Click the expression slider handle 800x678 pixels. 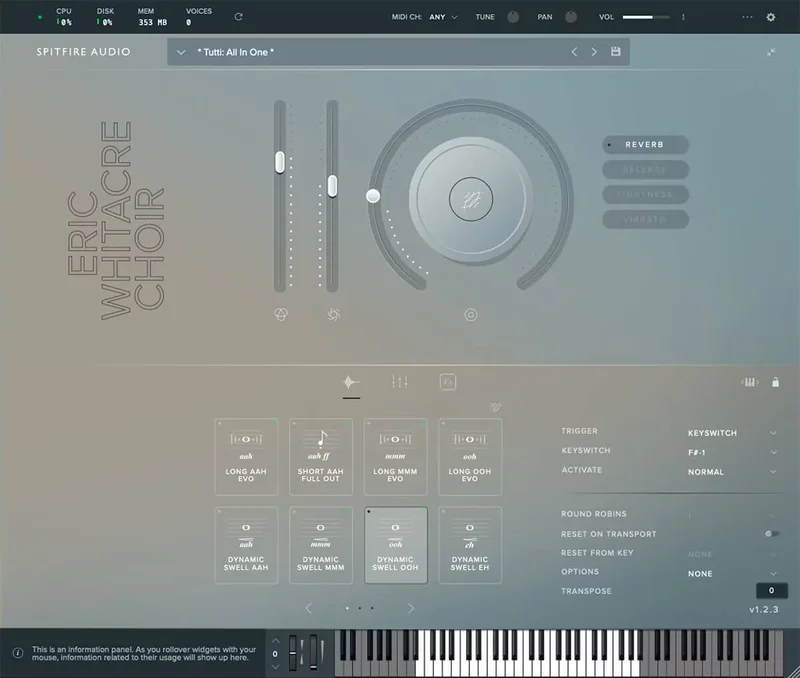pyautogui.click(x=280, y=162)
